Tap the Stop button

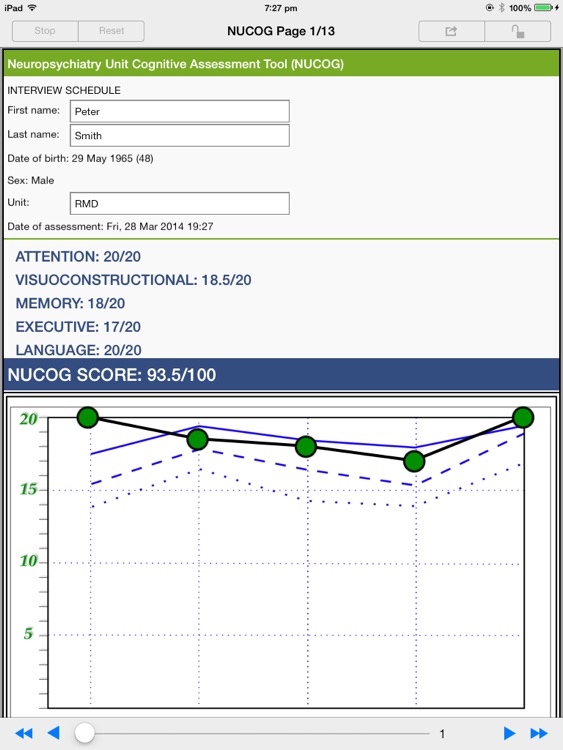[45, 31]
